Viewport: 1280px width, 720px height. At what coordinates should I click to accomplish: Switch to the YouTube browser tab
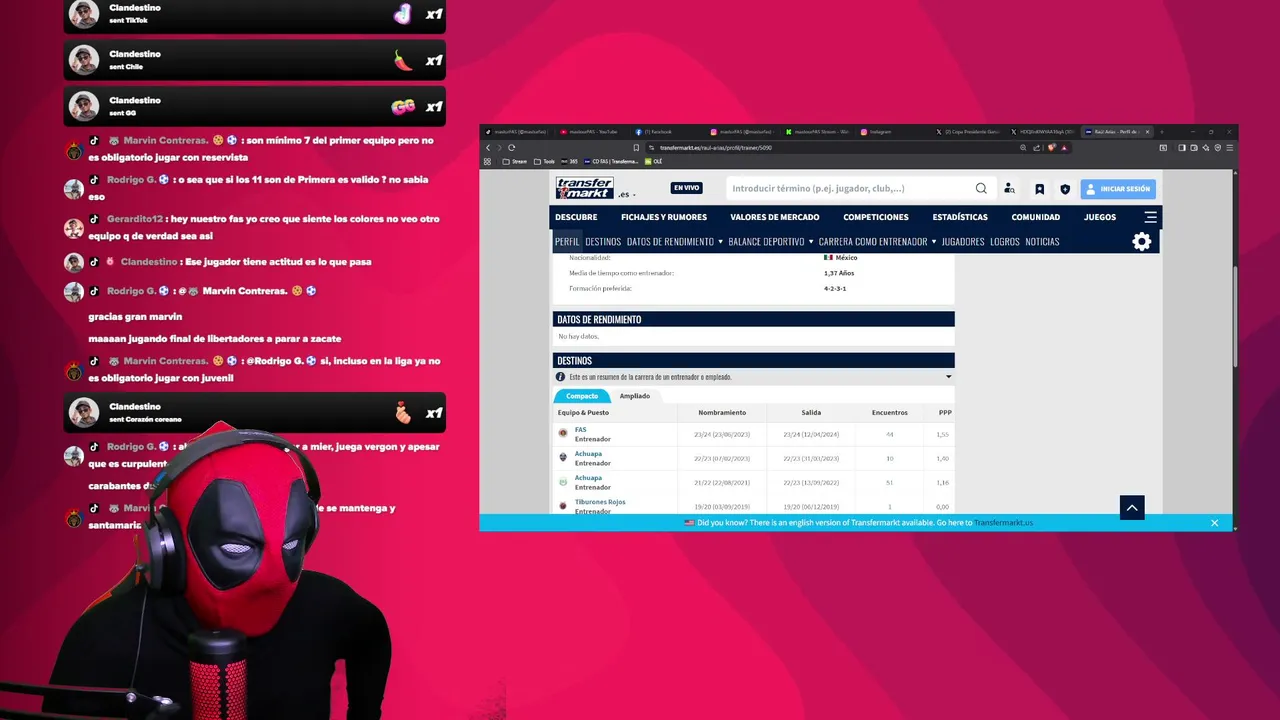click(593, 132)
